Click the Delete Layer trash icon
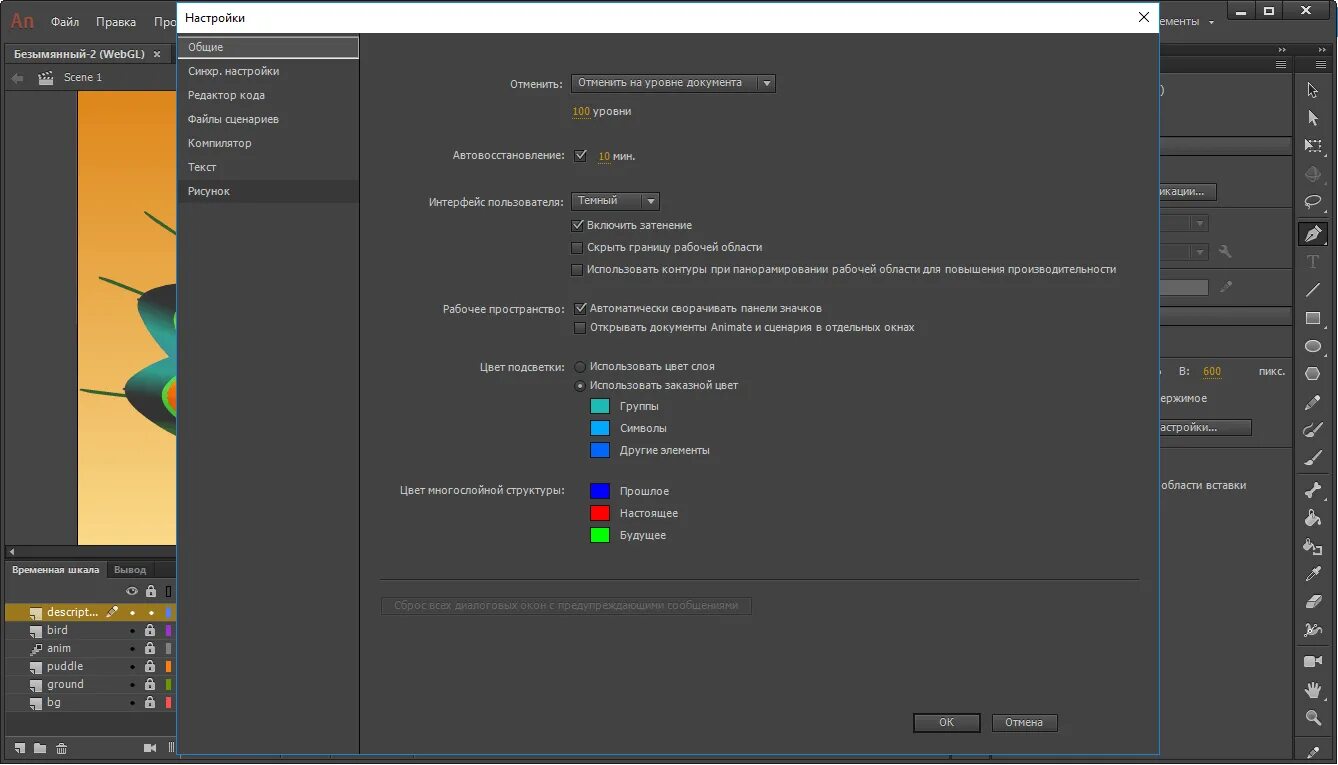This screenshot has width=1338, height=765. point(61,747)
